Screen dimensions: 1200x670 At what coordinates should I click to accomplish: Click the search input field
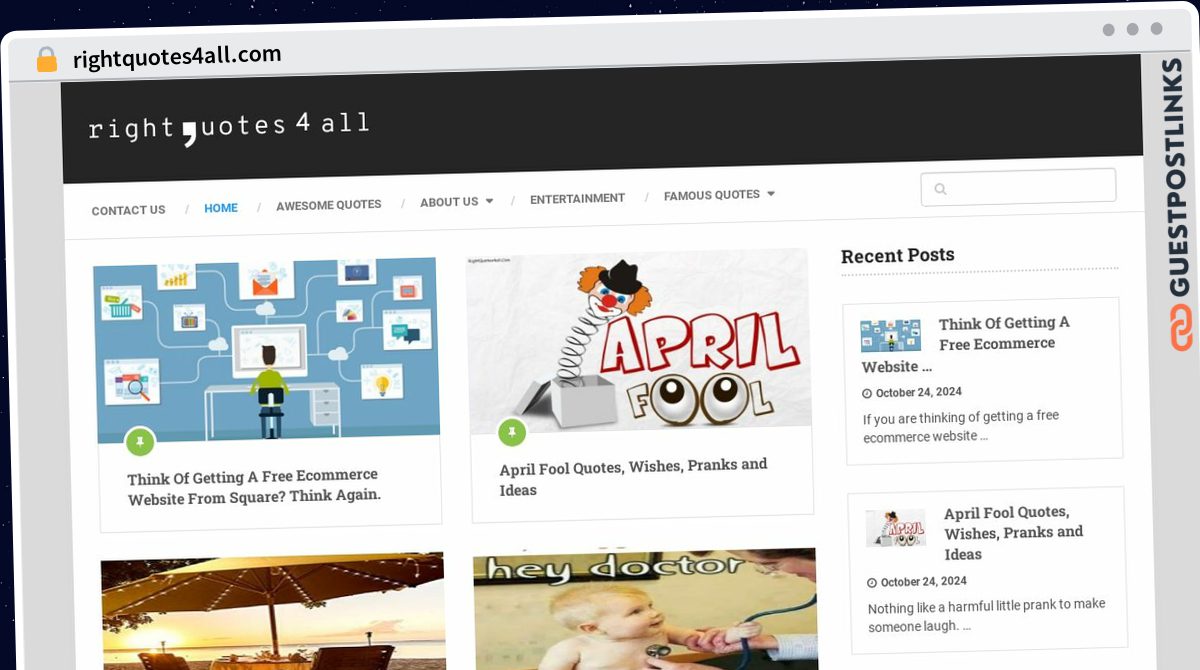(x=1018, y=186)
